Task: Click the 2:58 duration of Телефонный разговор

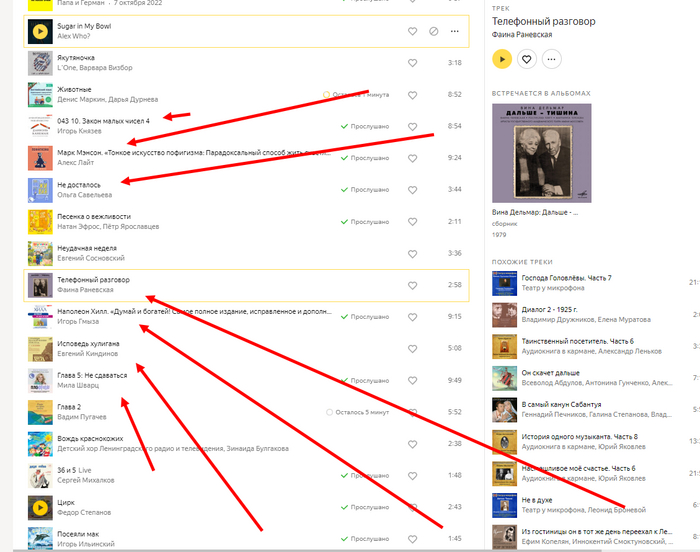Action: pyautogui.click(x=455, y=285)
